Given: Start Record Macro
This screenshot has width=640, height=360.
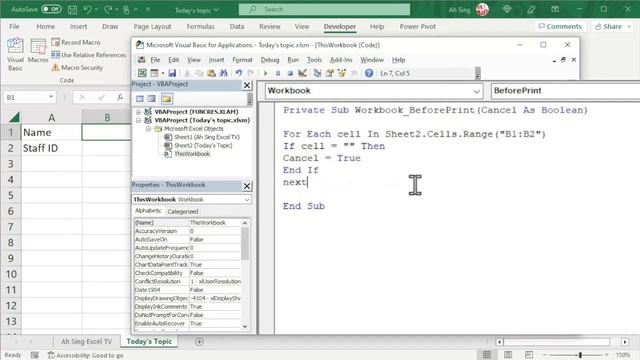Looking at the screenshot, I should click(x=76, y=42).
